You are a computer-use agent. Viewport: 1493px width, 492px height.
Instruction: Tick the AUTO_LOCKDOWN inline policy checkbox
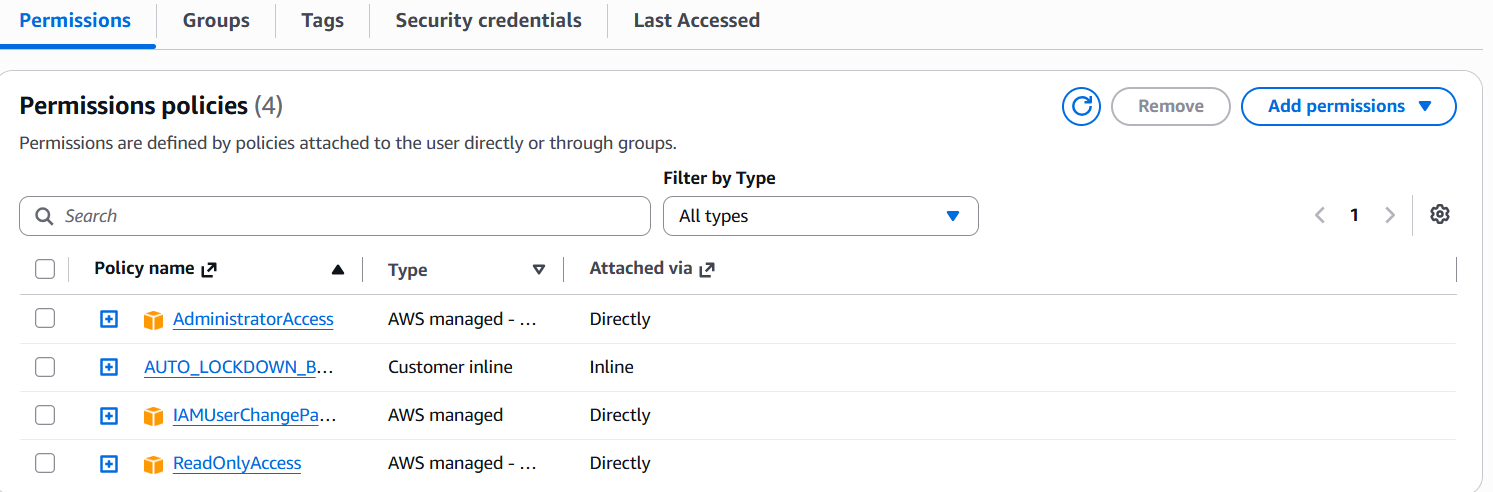point(45,367)
